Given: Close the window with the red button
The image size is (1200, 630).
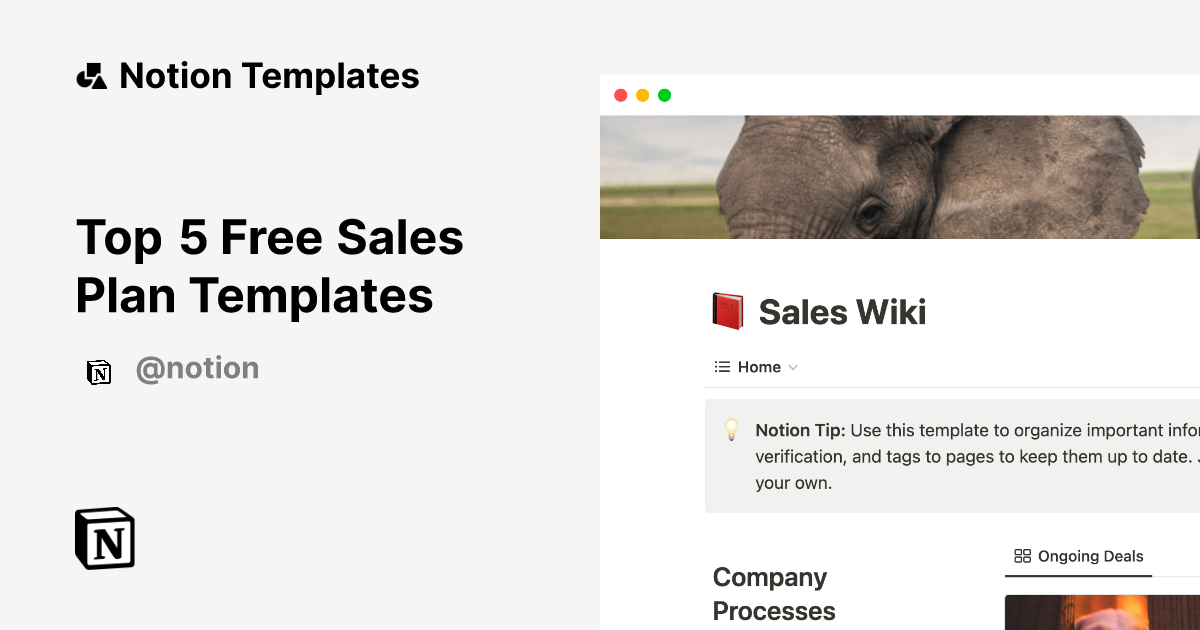Looking at the screenshot, I should 620,95.
